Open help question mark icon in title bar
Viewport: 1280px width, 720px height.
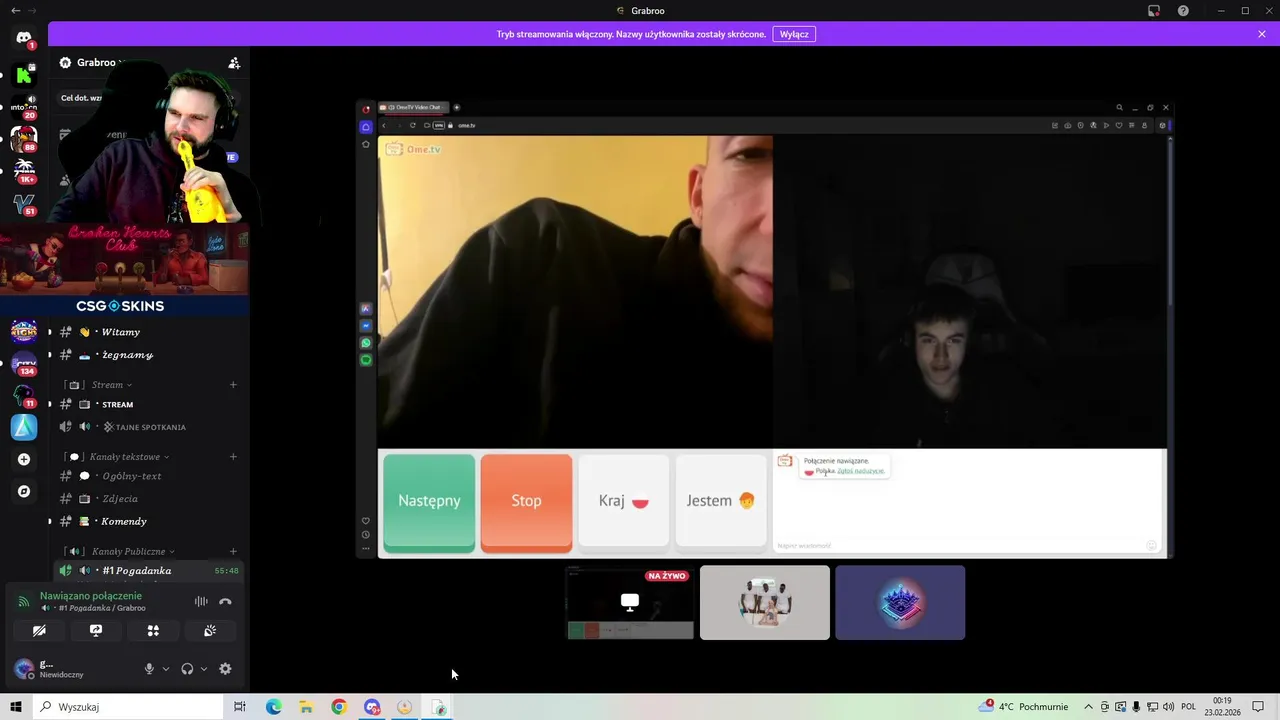click(1183, 11)
